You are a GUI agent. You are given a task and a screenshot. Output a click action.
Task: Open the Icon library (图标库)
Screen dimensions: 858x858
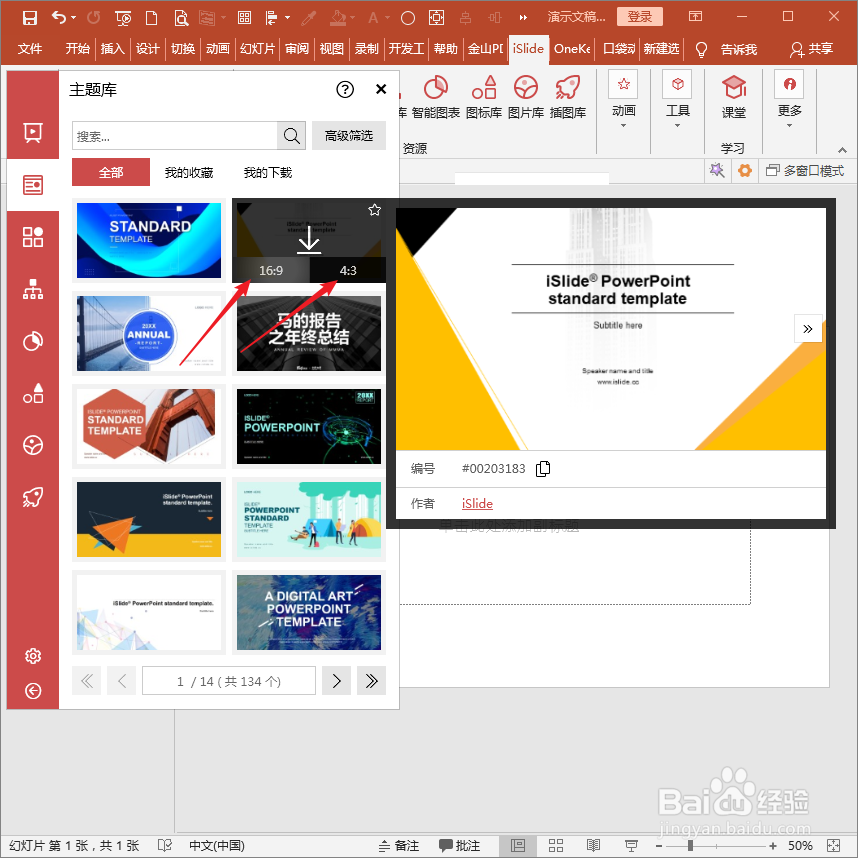484,97
